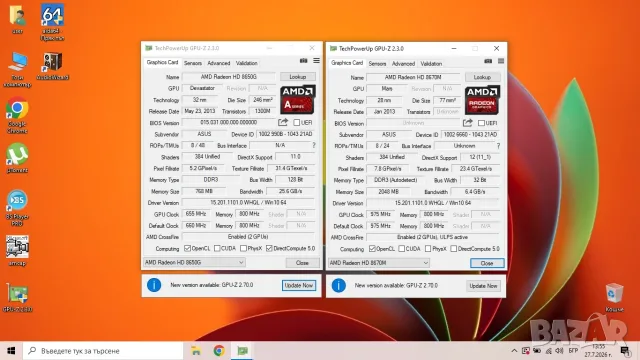Click Update Now in right notification
Screen dimensions: 640x360
(483, 286)
